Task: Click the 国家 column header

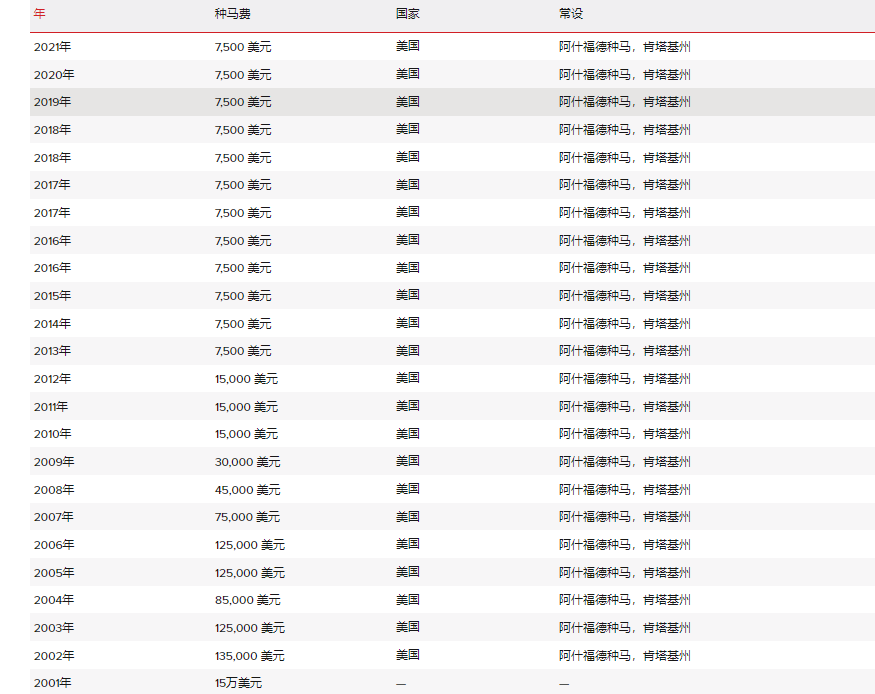Action: (x=407, y=15)
